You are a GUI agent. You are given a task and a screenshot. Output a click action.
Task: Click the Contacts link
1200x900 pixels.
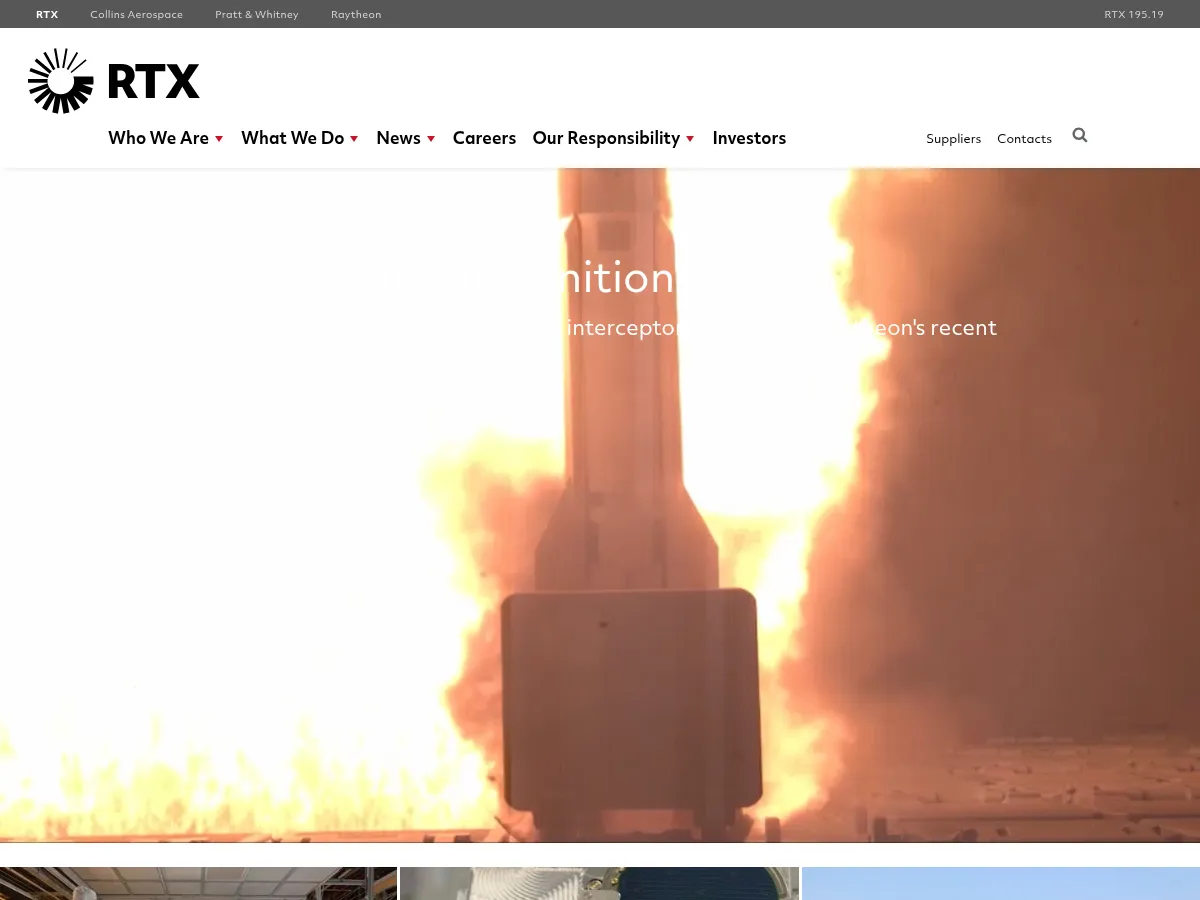[x=1024, y=138]
